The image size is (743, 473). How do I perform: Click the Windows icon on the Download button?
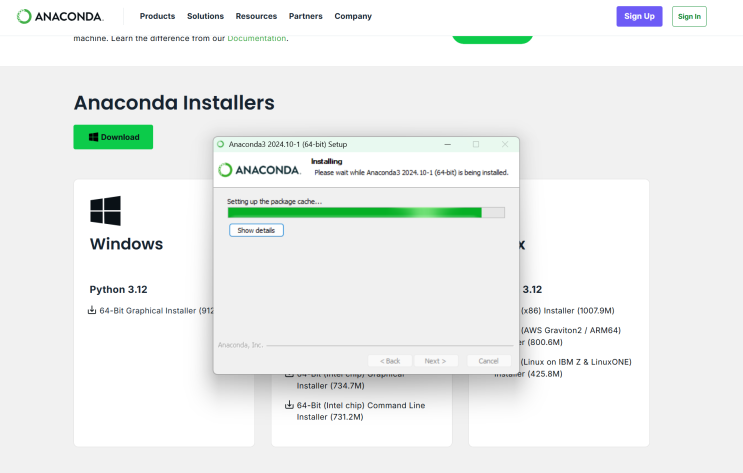(x=93, y=137)
